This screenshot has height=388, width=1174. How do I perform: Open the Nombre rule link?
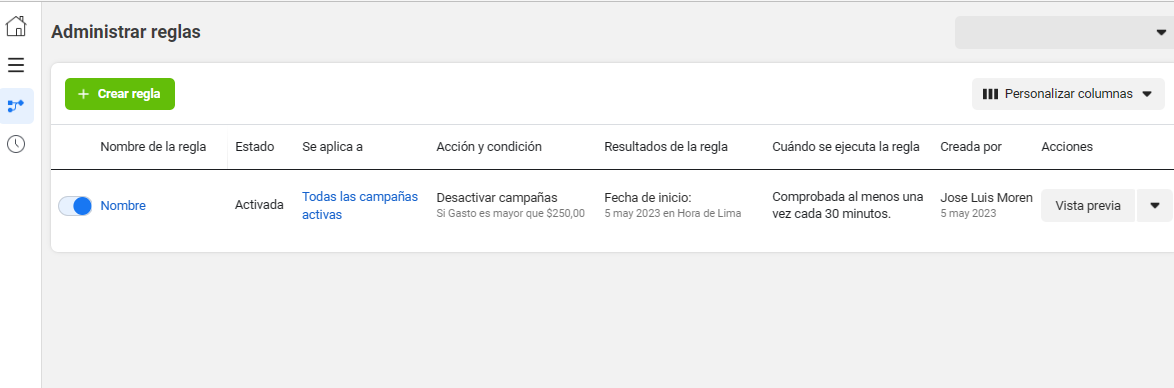coord(123,206)
